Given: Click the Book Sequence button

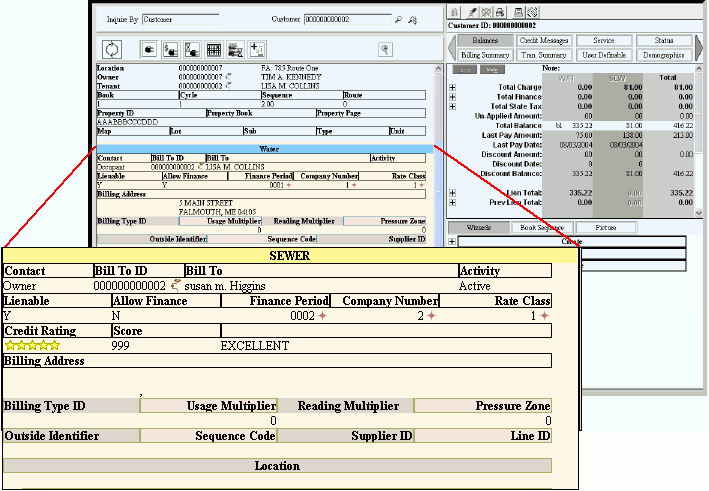Looking at the screenshot, I should 543,228.
